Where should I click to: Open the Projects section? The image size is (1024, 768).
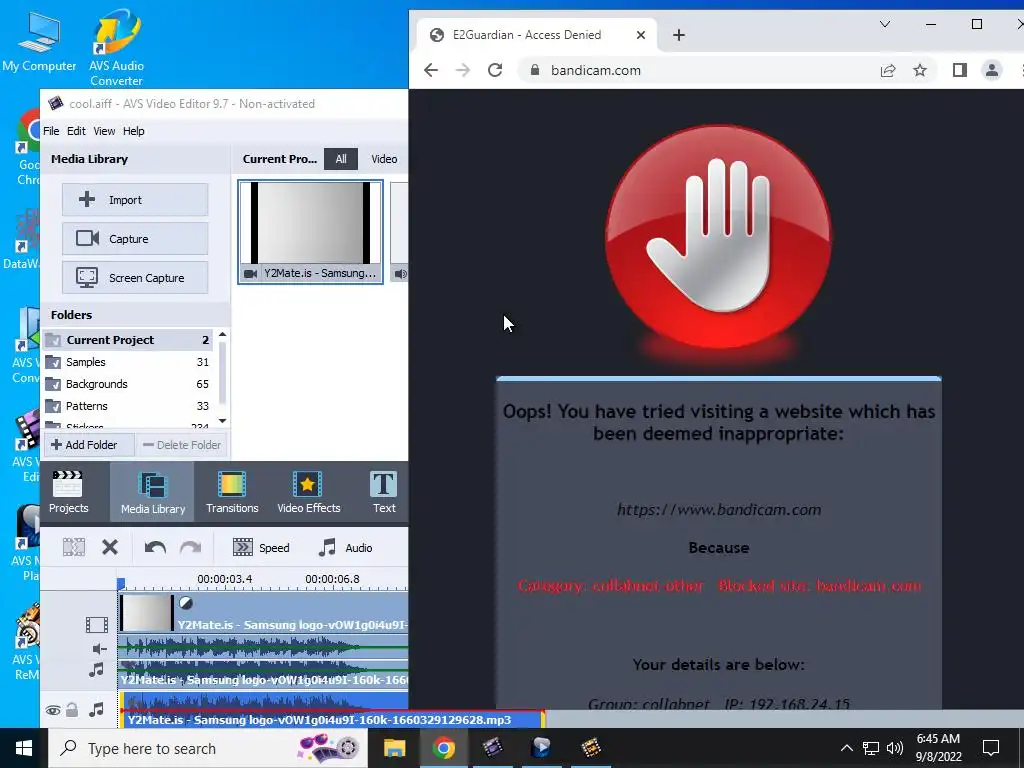click(x=69, y=492)
